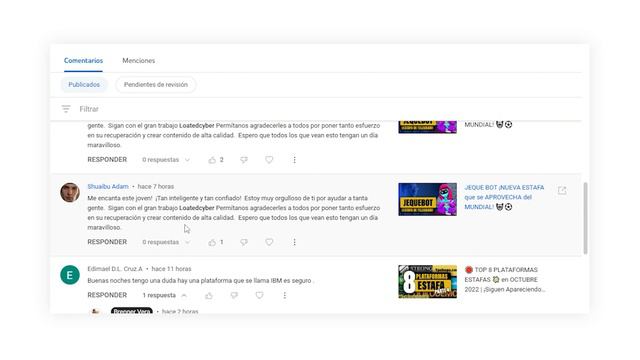This screenshot has height=360, width=640.
Task: Switch to the Comentarios tab
Action: pyautogui.click(x=83, y=60)
